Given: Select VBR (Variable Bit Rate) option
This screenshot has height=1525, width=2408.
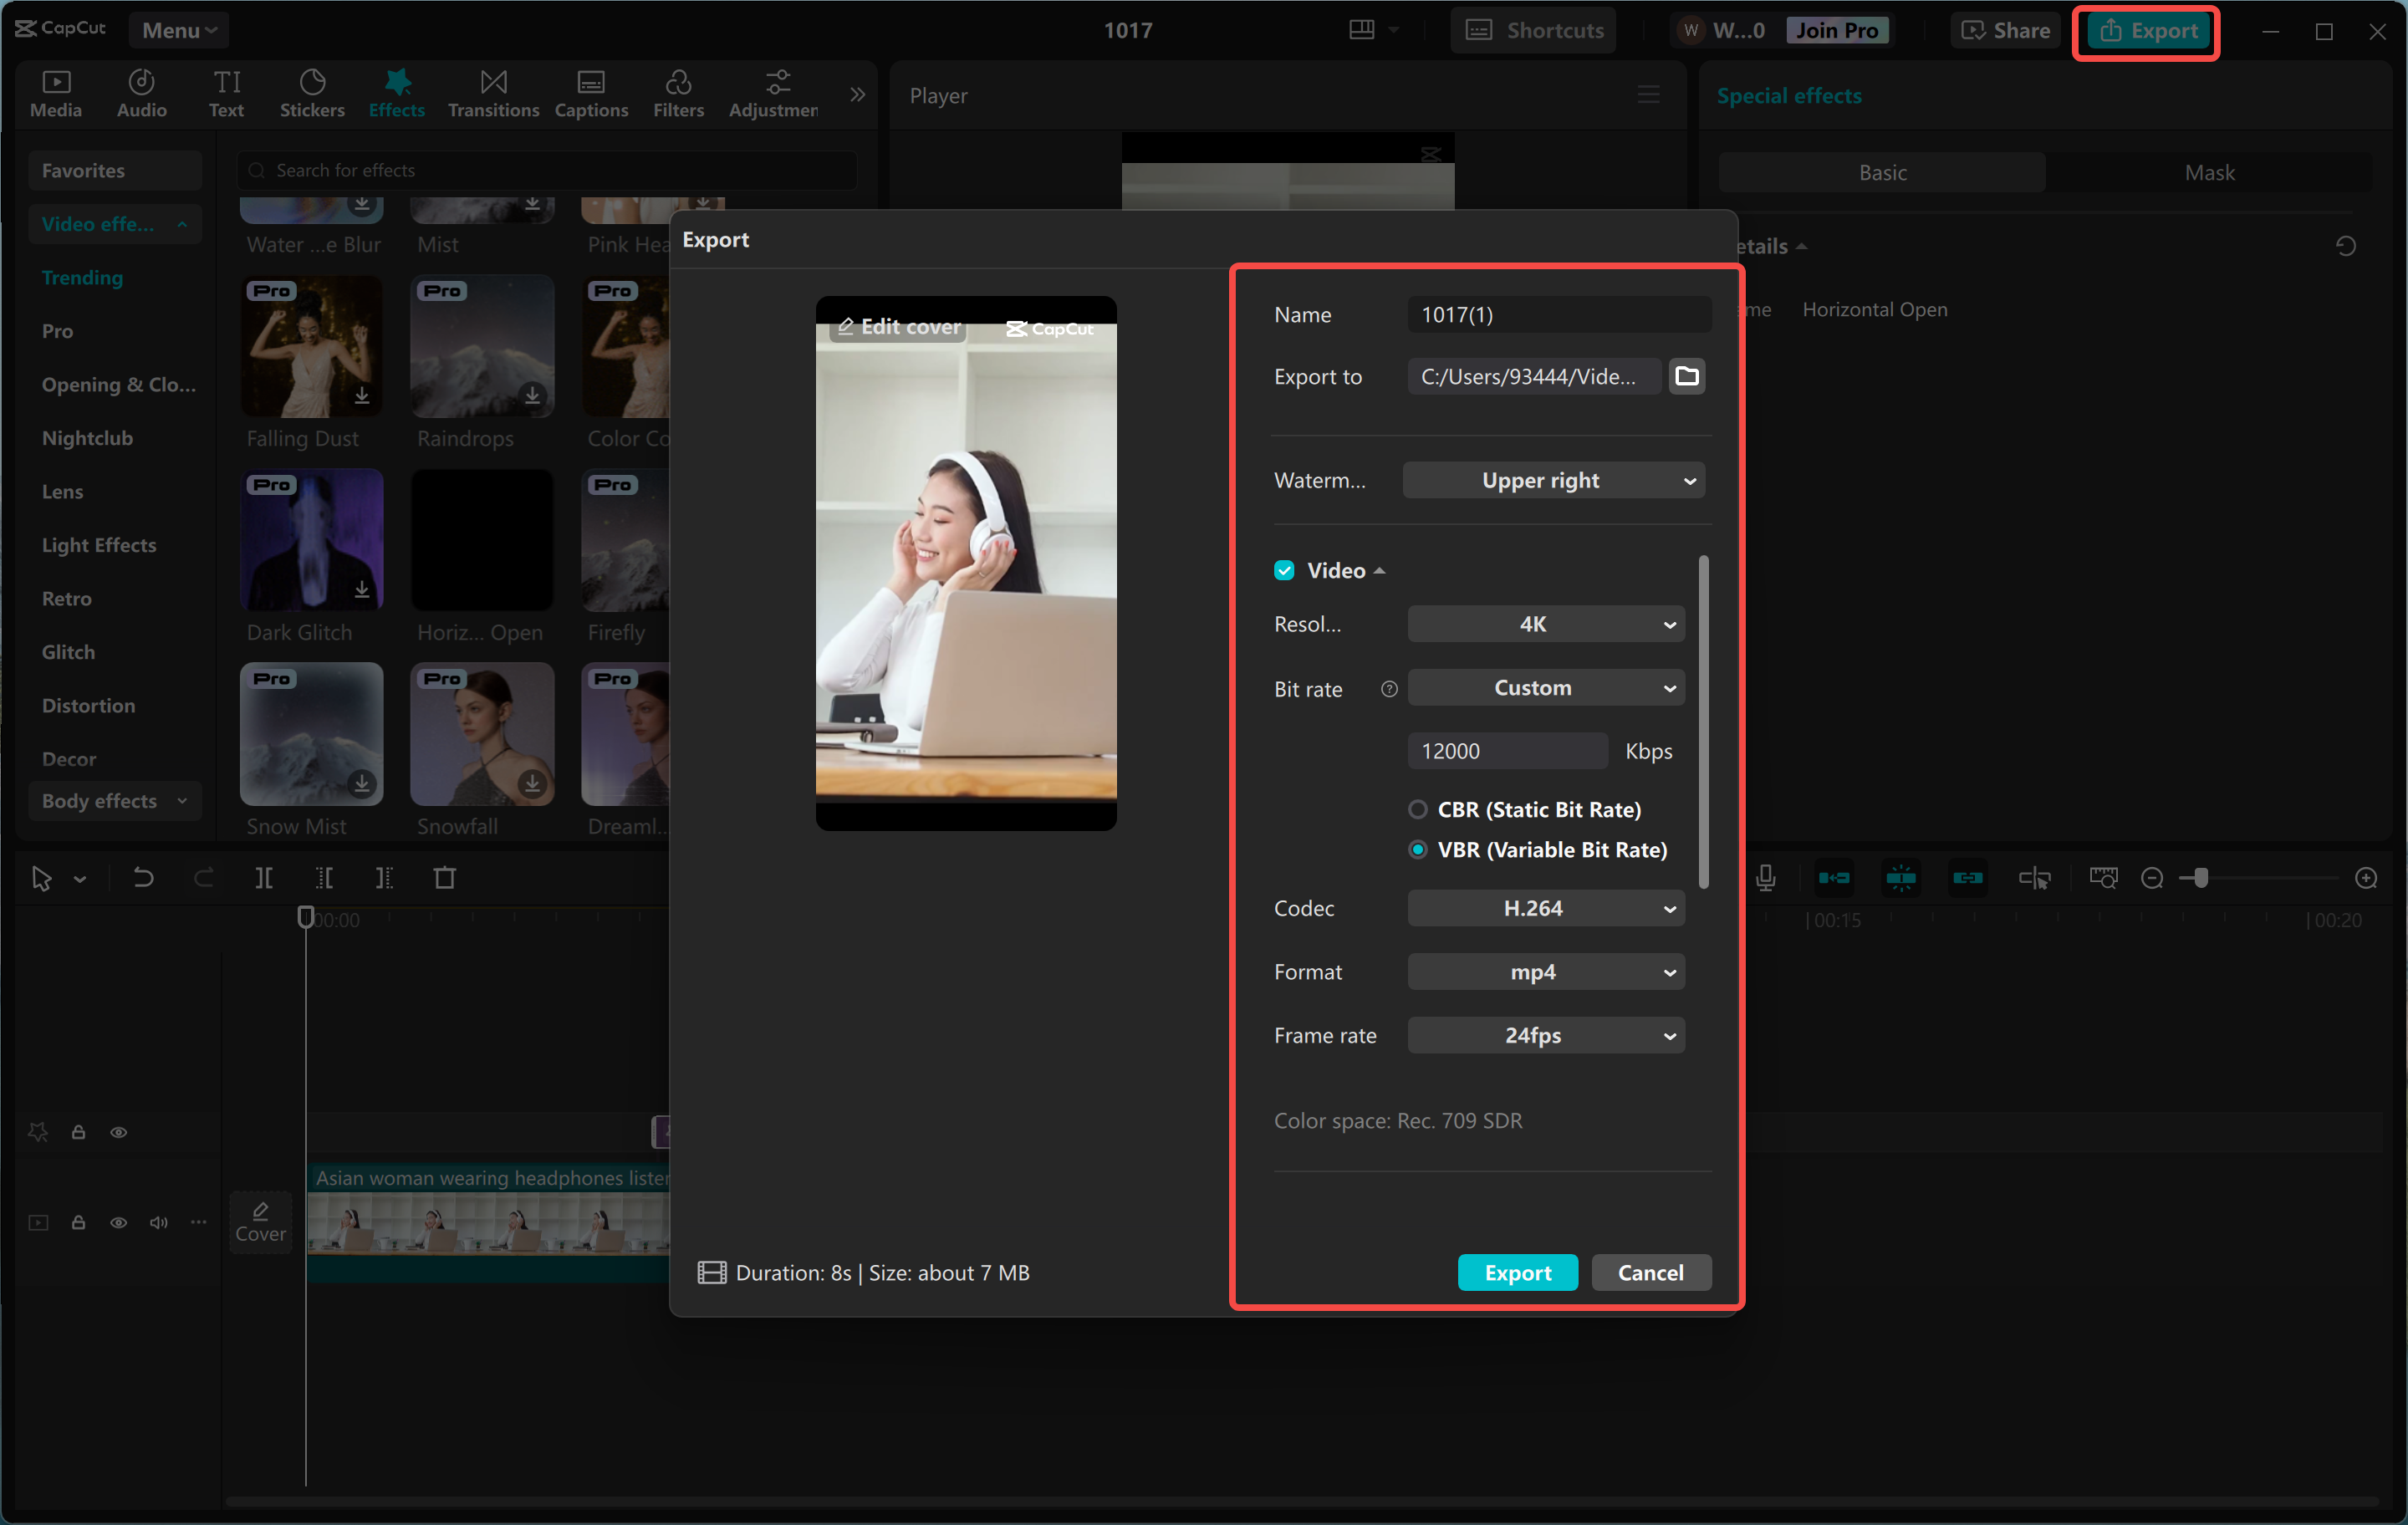Looking at the screenshot, I should [1417, 849].
